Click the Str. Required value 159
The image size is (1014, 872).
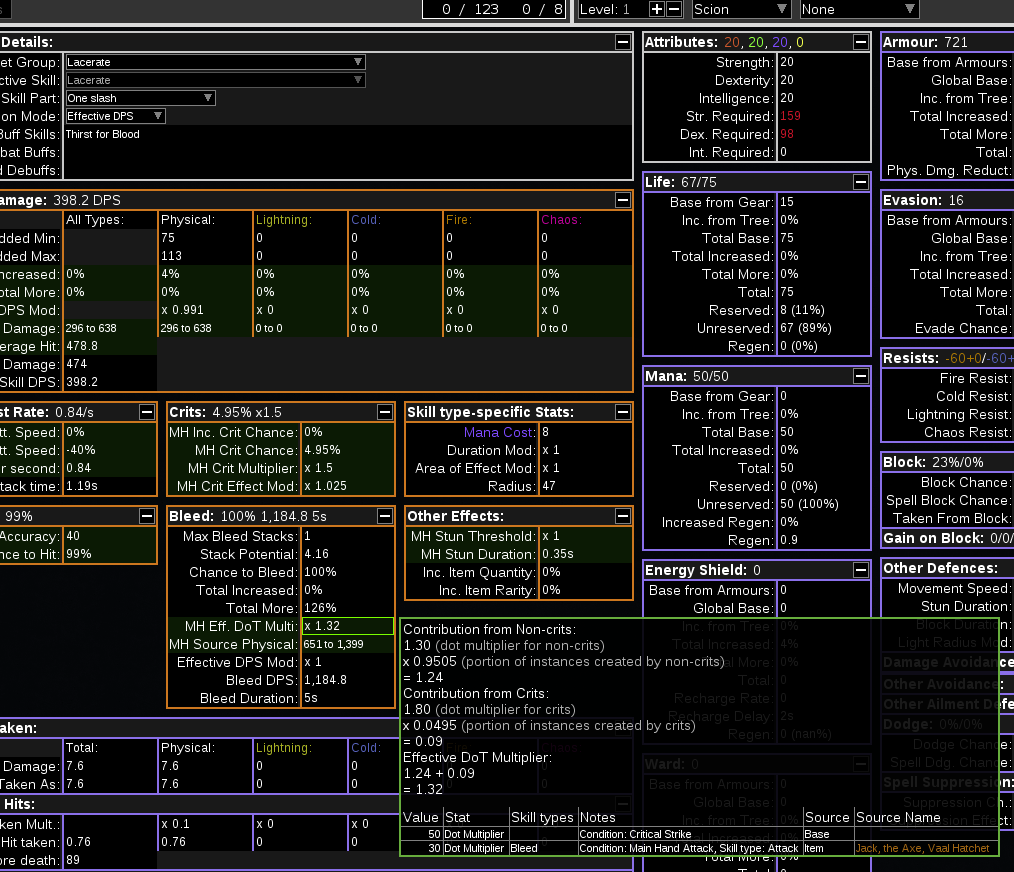pos(790,116)
